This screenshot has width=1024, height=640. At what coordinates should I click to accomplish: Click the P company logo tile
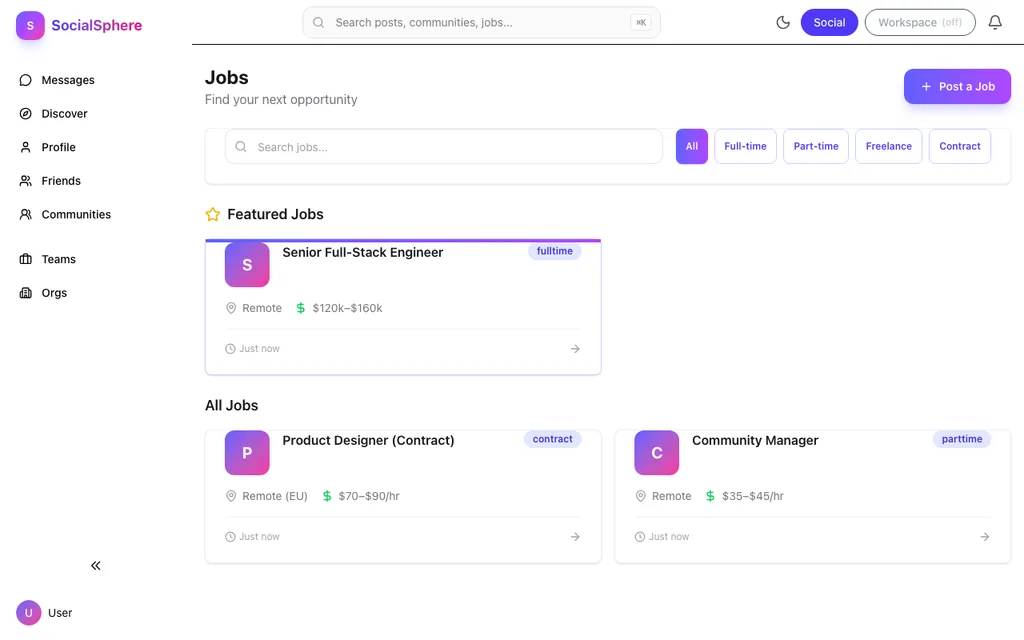(x=247, y=453)
